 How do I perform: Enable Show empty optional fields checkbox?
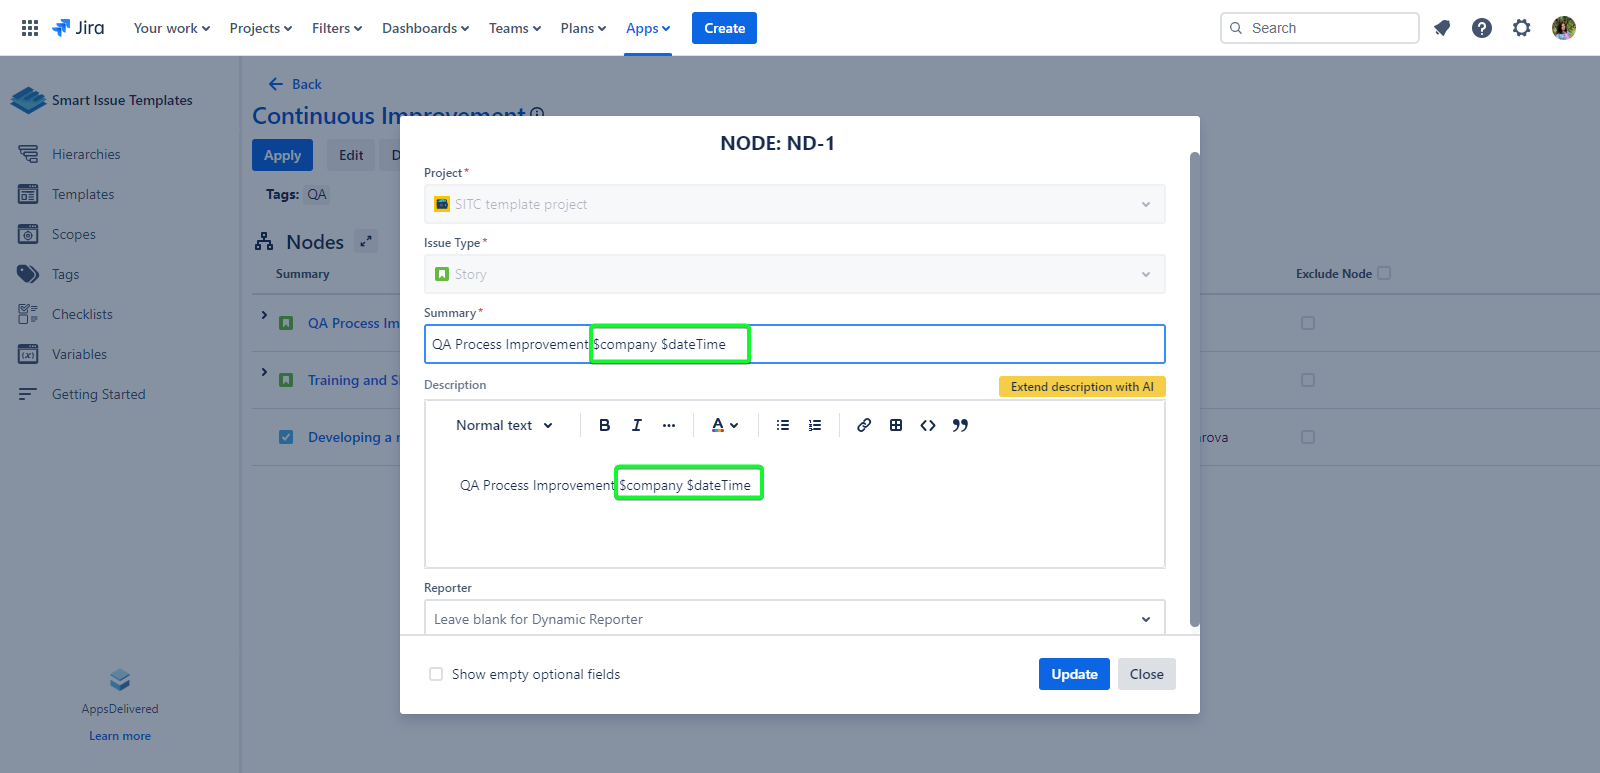436,674
